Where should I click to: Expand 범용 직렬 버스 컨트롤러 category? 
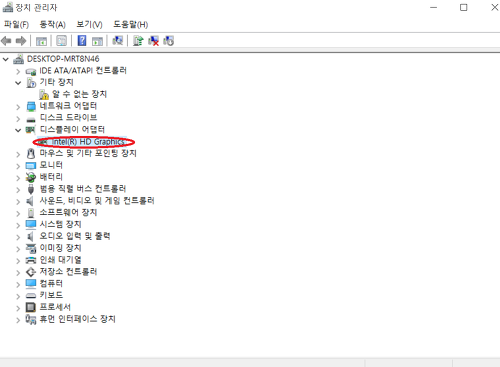click(x=18, y=190)
